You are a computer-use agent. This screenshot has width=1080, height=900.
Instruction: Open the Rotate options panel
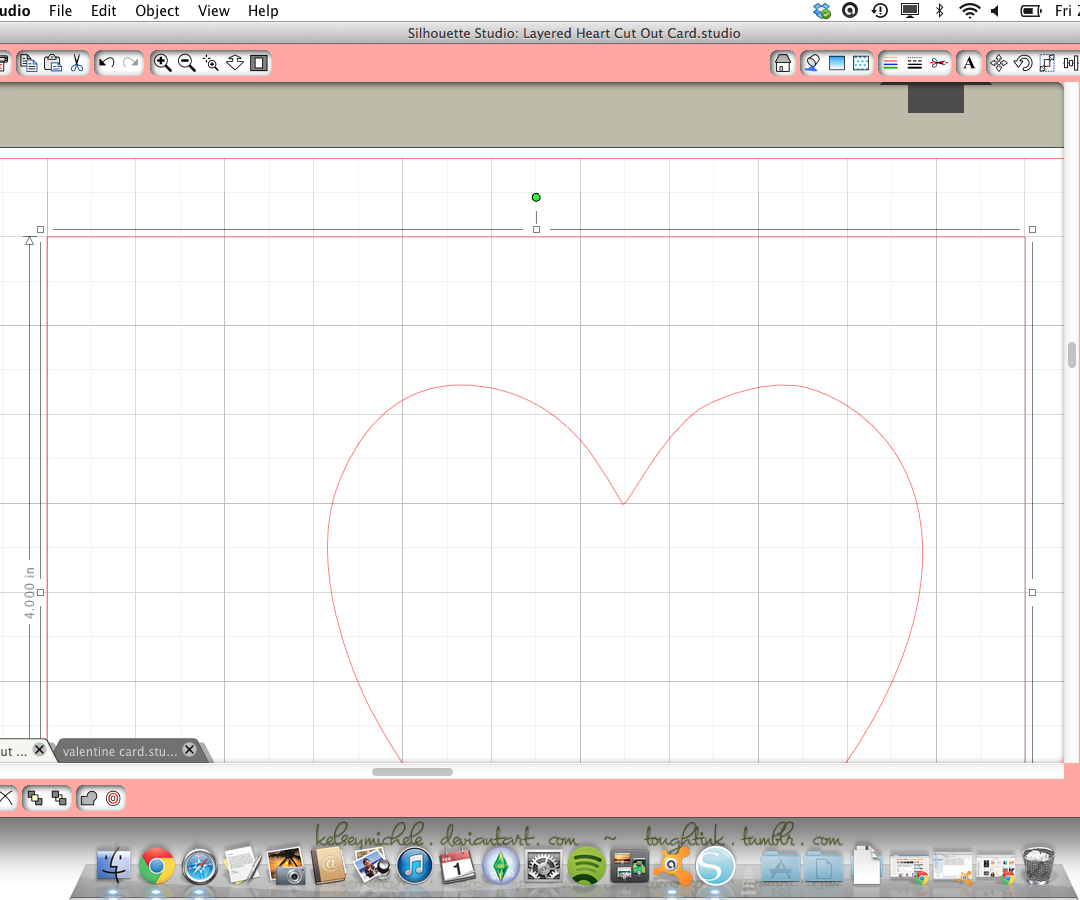pyautogui.click(x=1022, y=62)
